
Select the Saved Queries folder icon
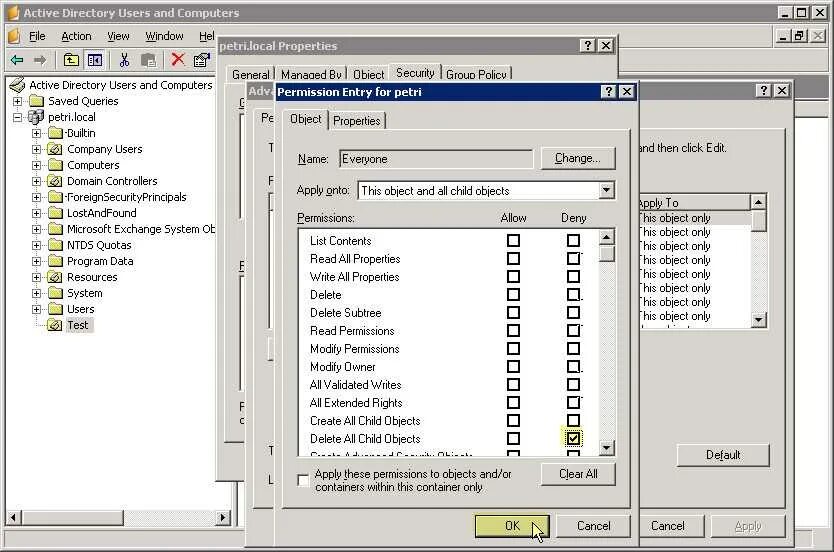coord(36,101)
